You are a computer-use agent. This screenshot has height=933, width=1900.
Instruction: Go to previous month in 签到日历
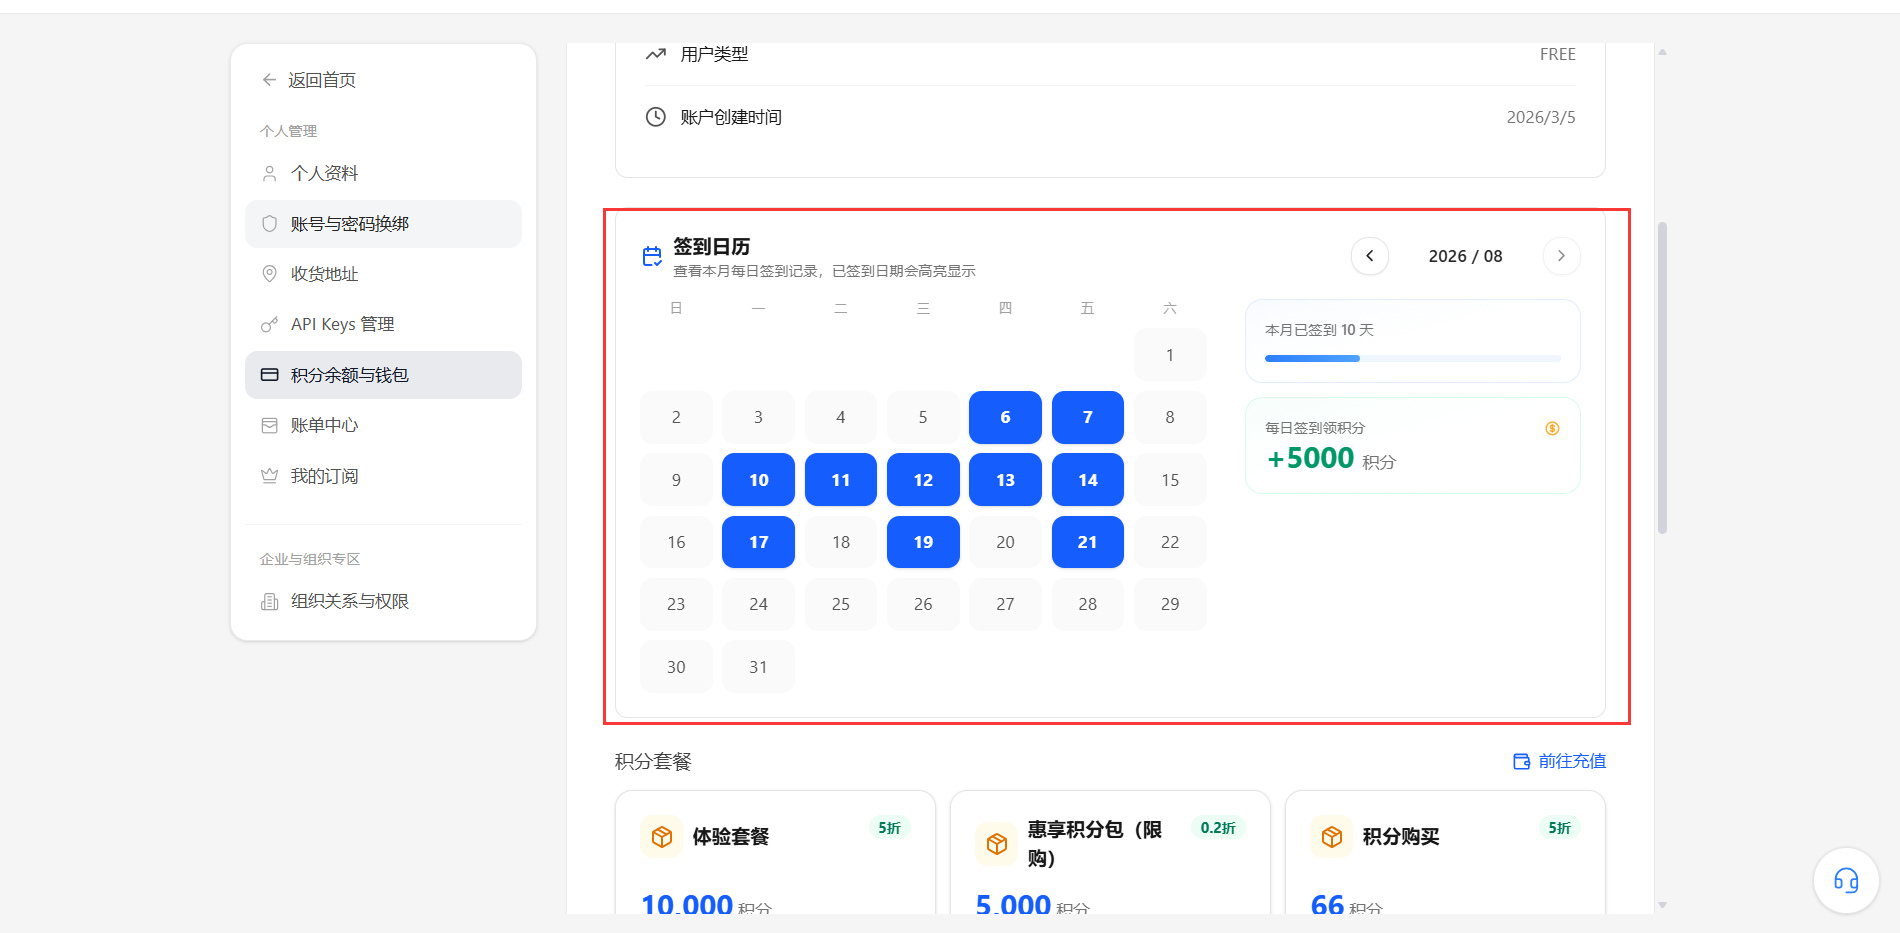[x=1370, y=256]
